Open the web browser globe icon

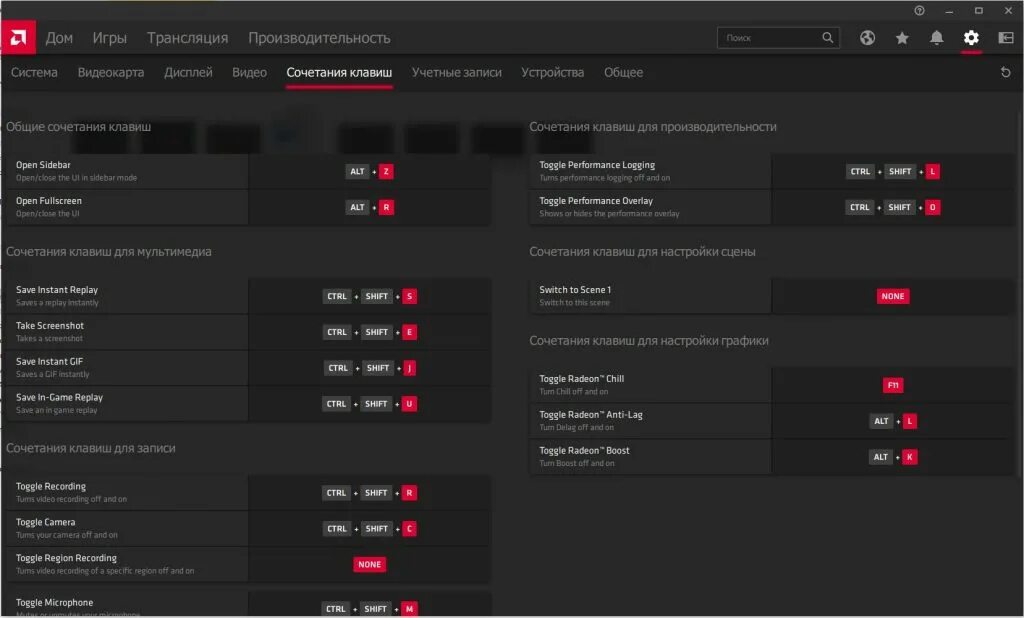[867, 38]
